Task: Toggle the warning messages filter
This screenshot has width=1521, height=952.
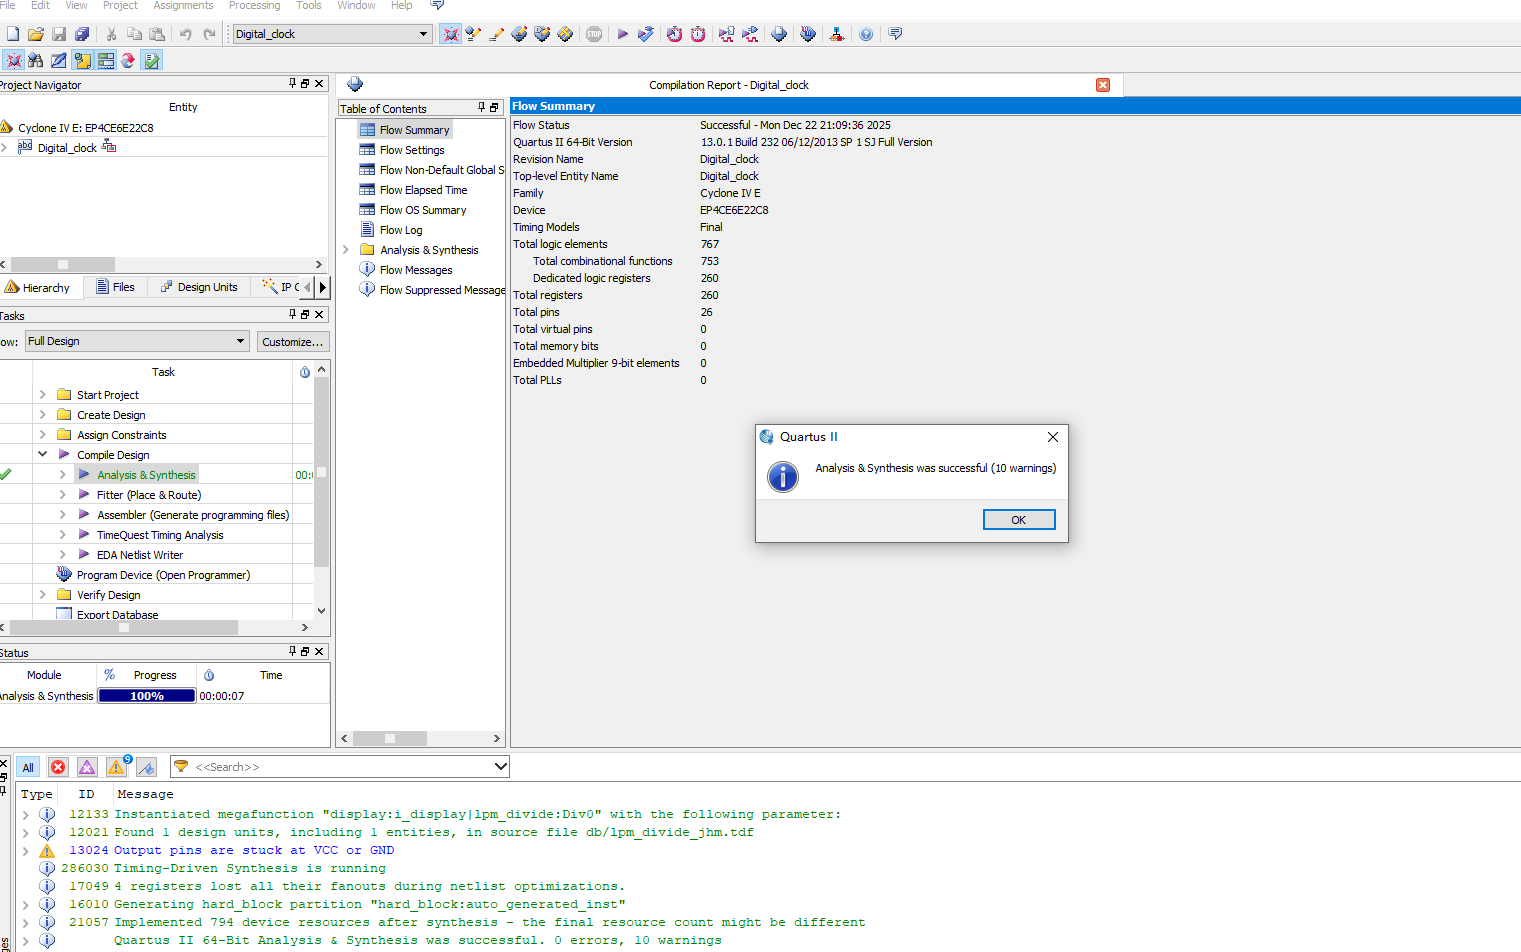Action: pyautogui.click(x=117, y=767)
